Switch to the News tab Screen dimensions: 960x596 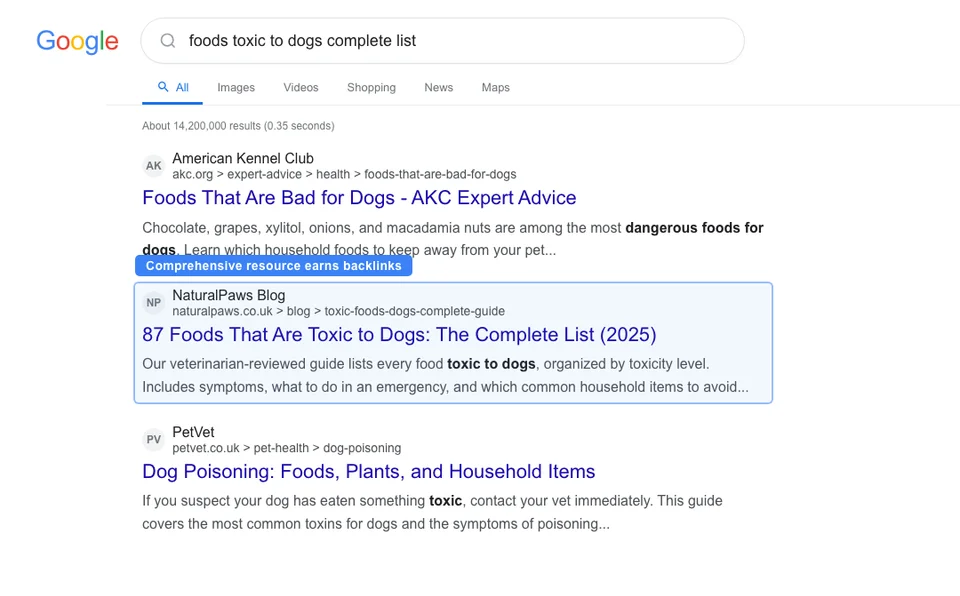tap(438, 88)
